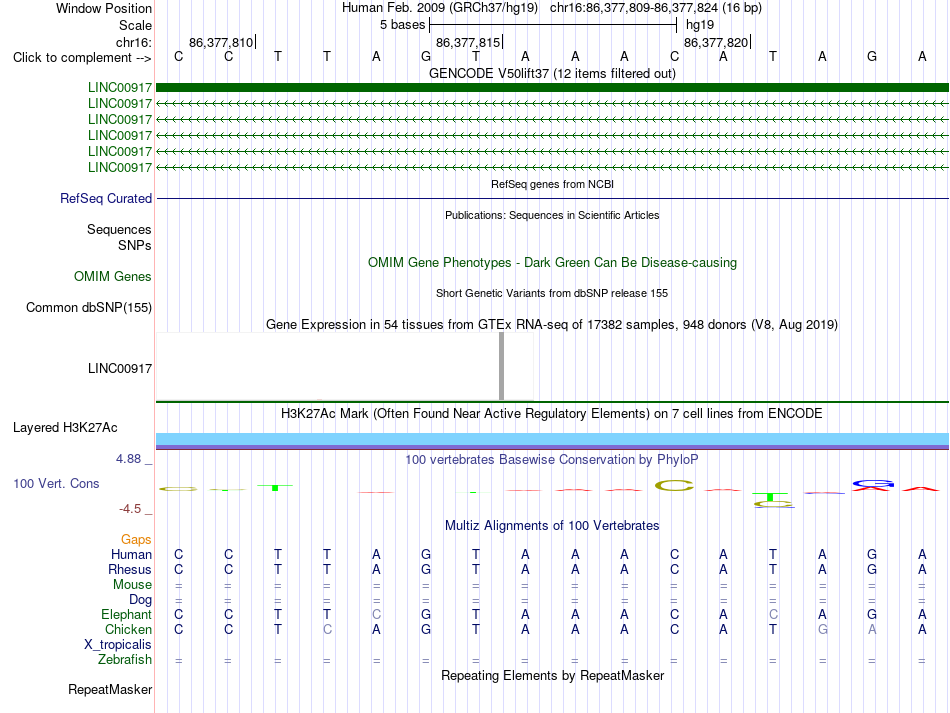Select the Chicken alignment row label

tap(128, 629)
